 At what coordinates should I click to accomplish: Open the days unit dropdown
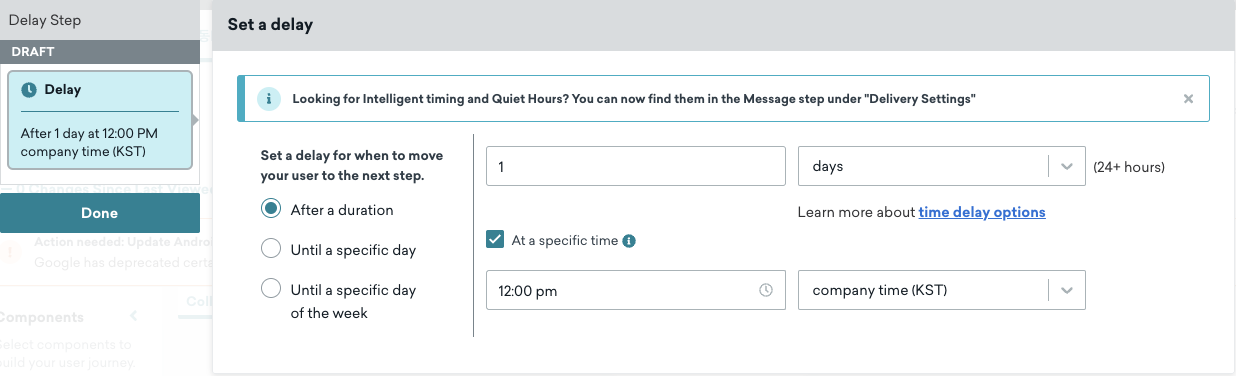click(x=941, y=166)
